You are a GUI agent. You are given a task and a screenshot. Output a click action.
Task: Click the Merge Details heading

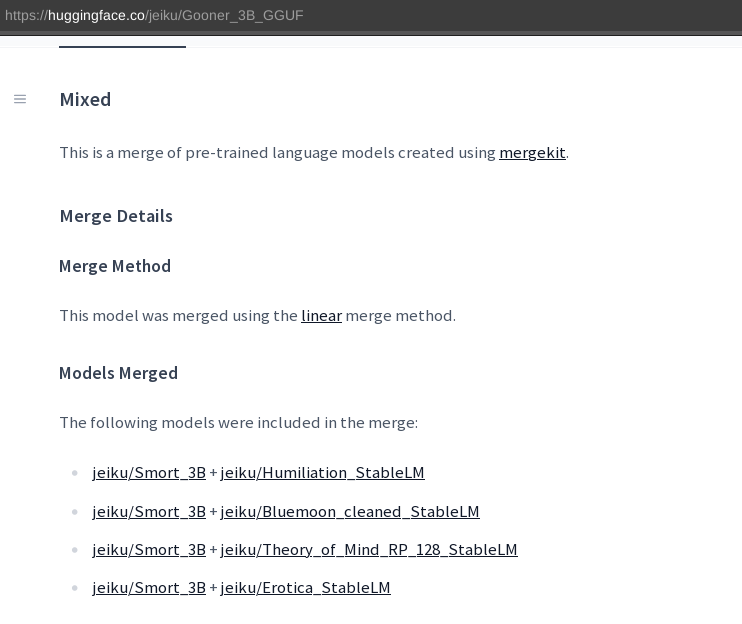coord(116,216)
